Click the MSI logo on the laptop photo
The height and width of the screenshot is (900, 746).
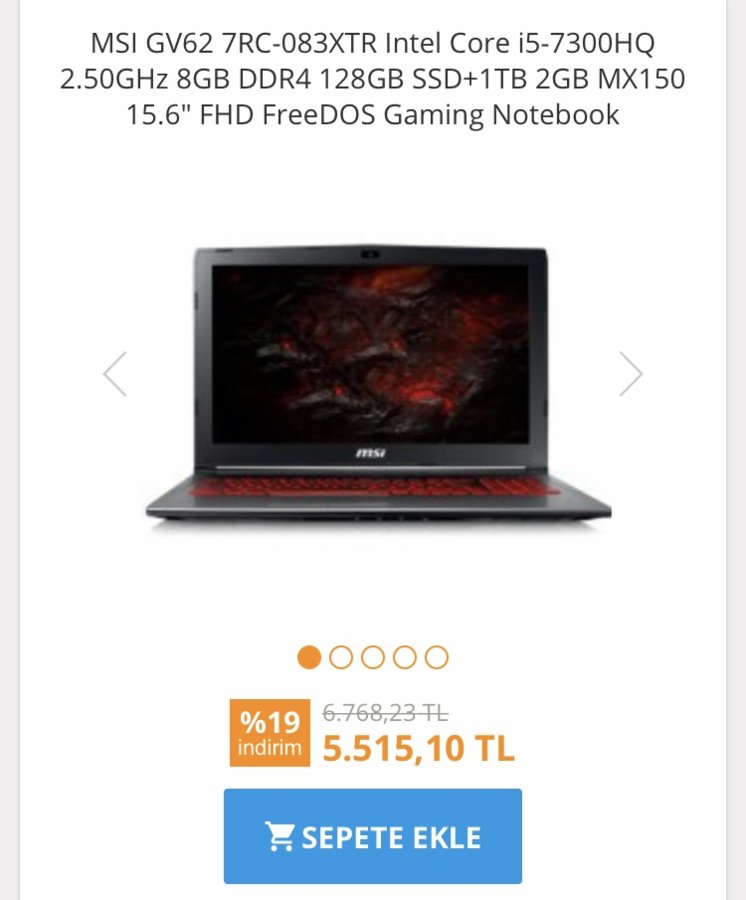370,453
